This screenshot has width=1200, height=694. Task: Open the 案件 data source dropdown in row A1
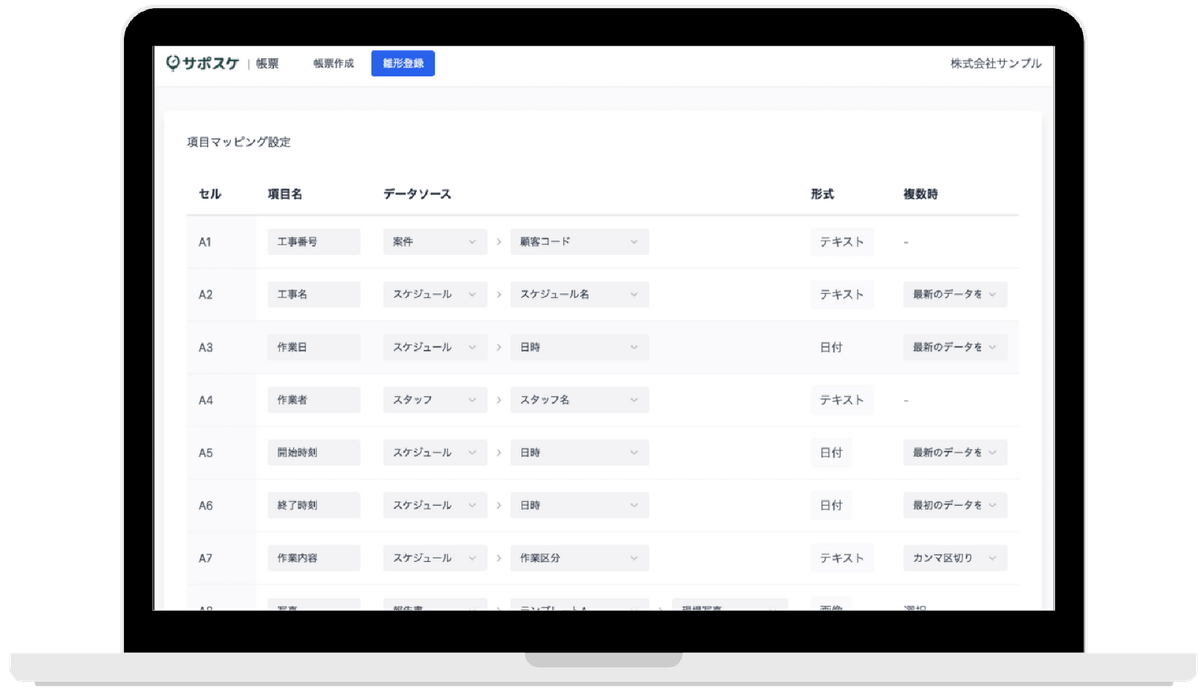coord(434,242)
